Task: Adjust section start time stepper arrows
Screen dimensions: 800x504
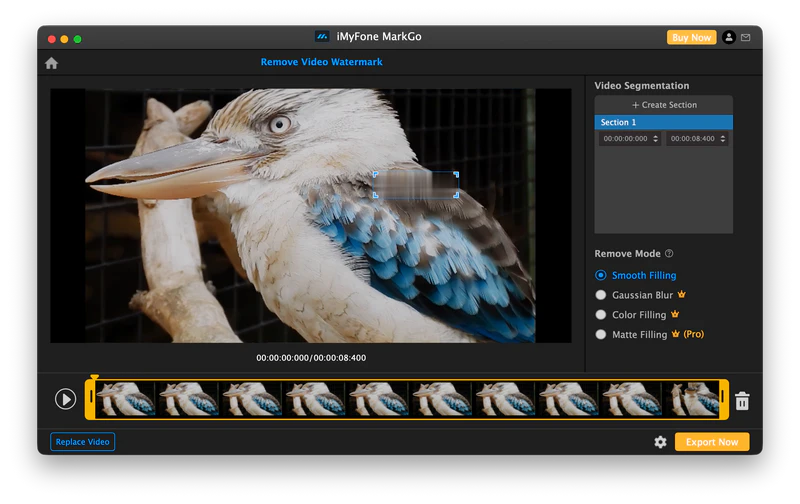Action: click(656, 139)
